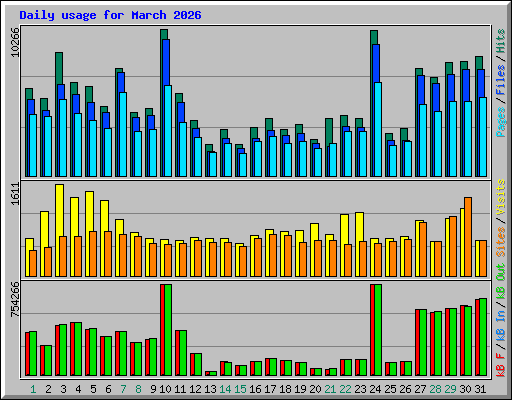This screenshot has height=400, width=512.
Task: Select weekend day 14 label
Action: [225, 389]
